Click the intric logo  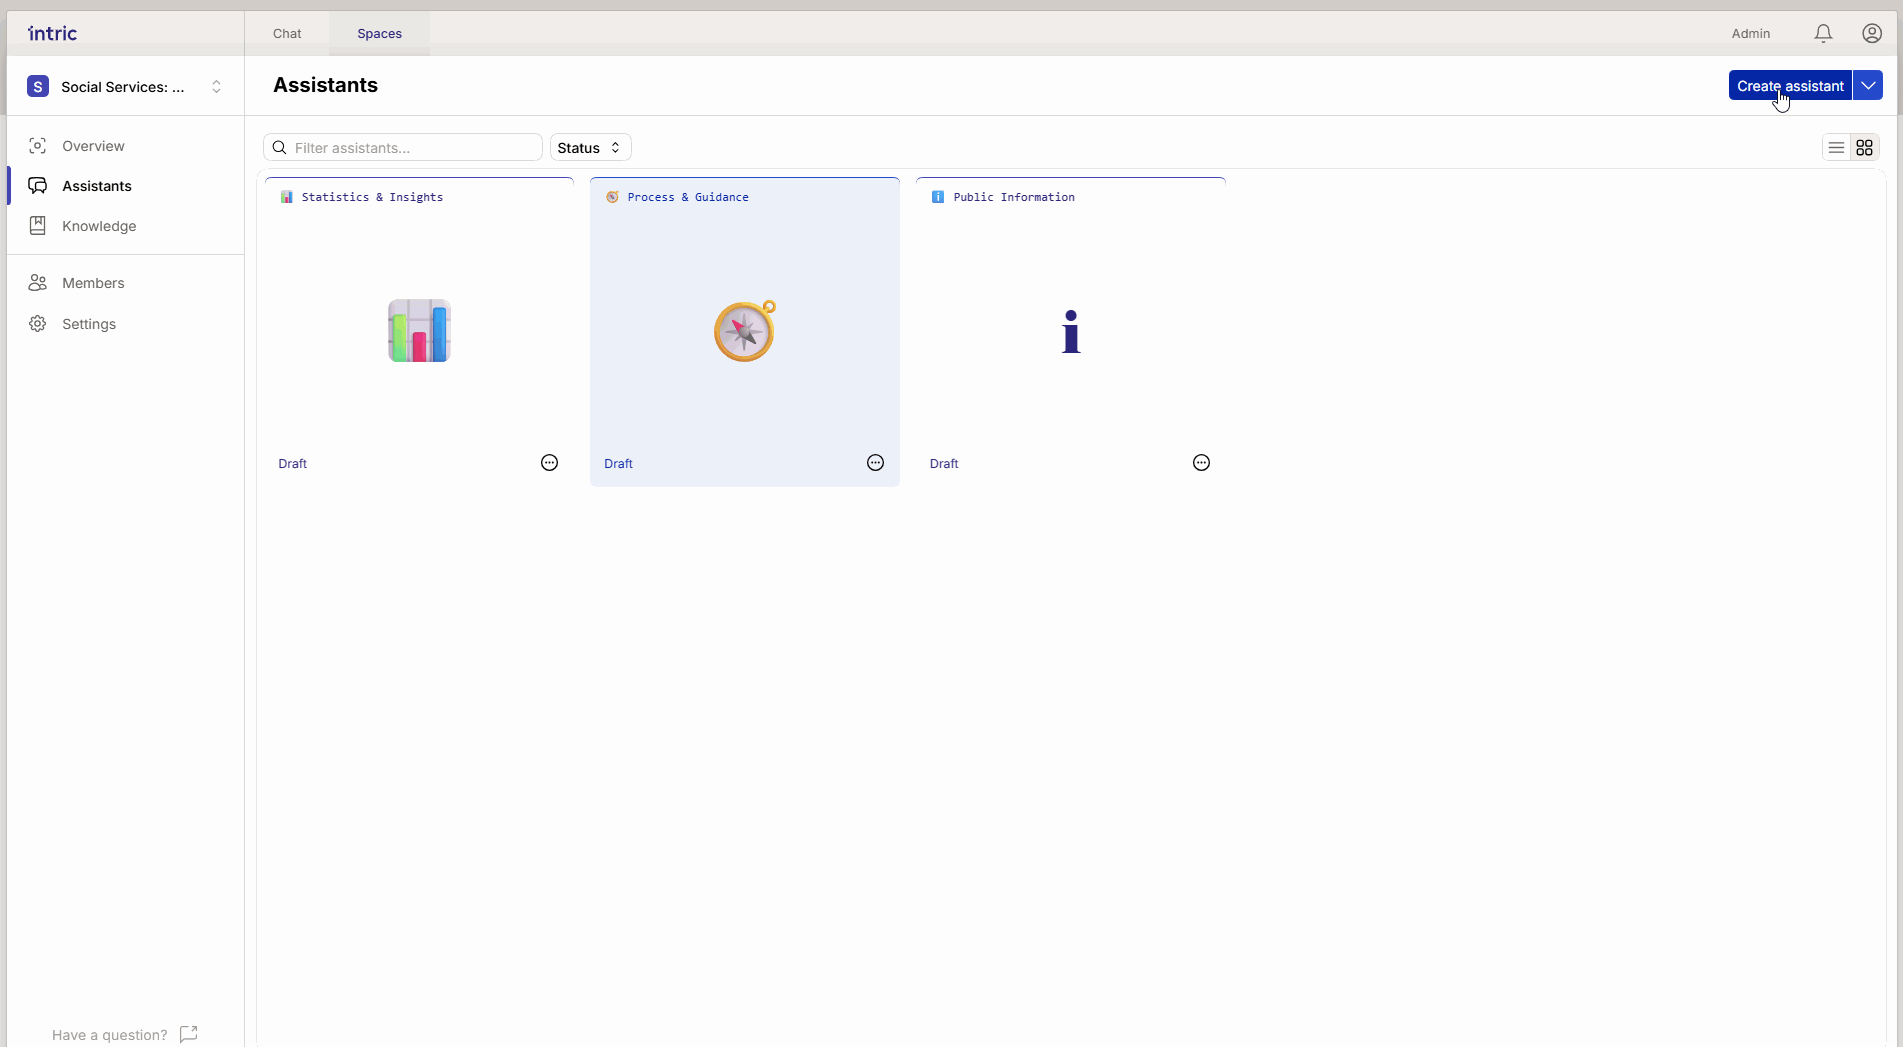53,33
